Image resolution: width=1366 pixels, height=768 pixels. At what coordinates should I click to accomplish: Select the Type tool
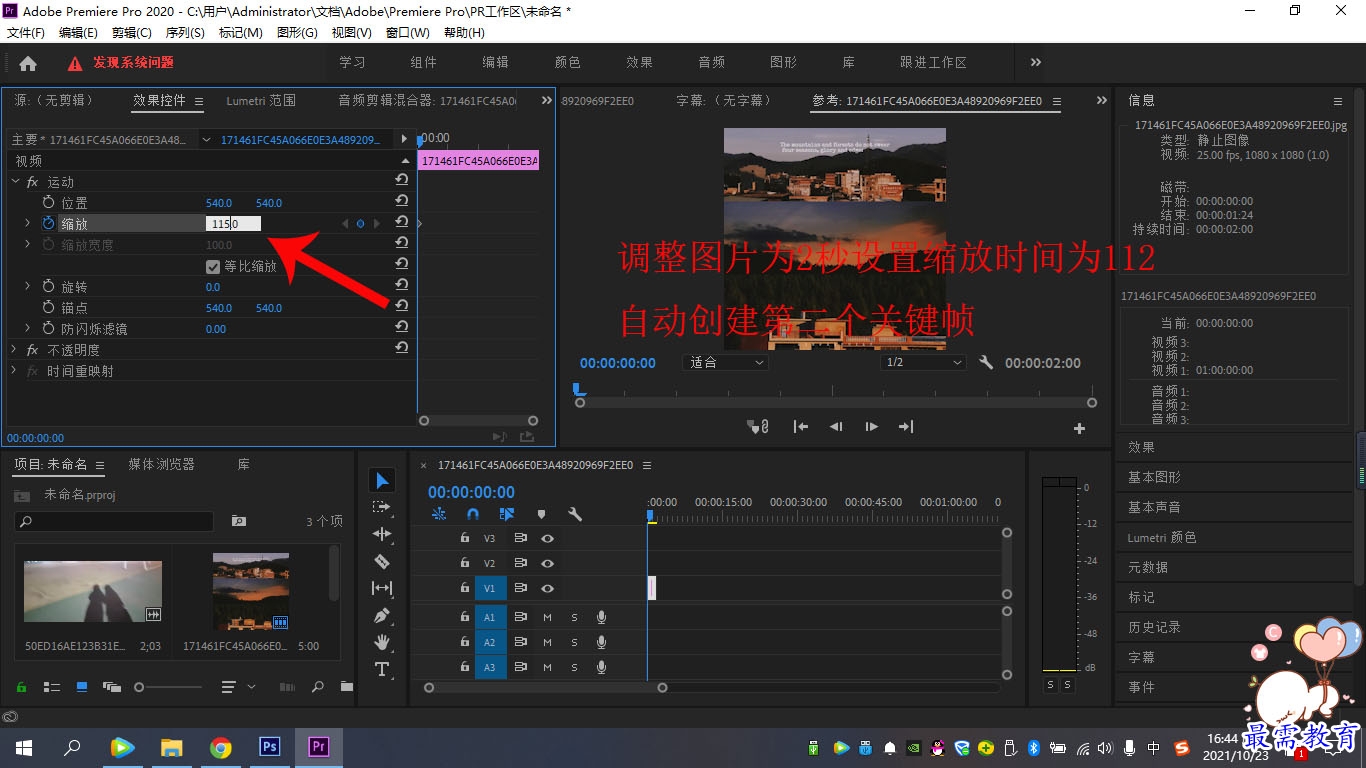point(382,669)
